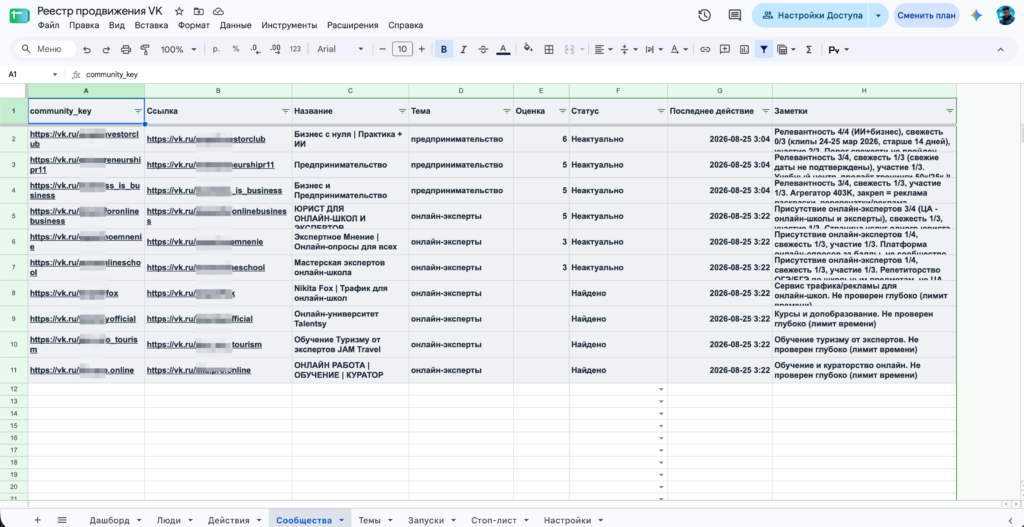This screenshot has width=1024, height=527.
Task: Open the Вставка menu
Action: [151, 25]
